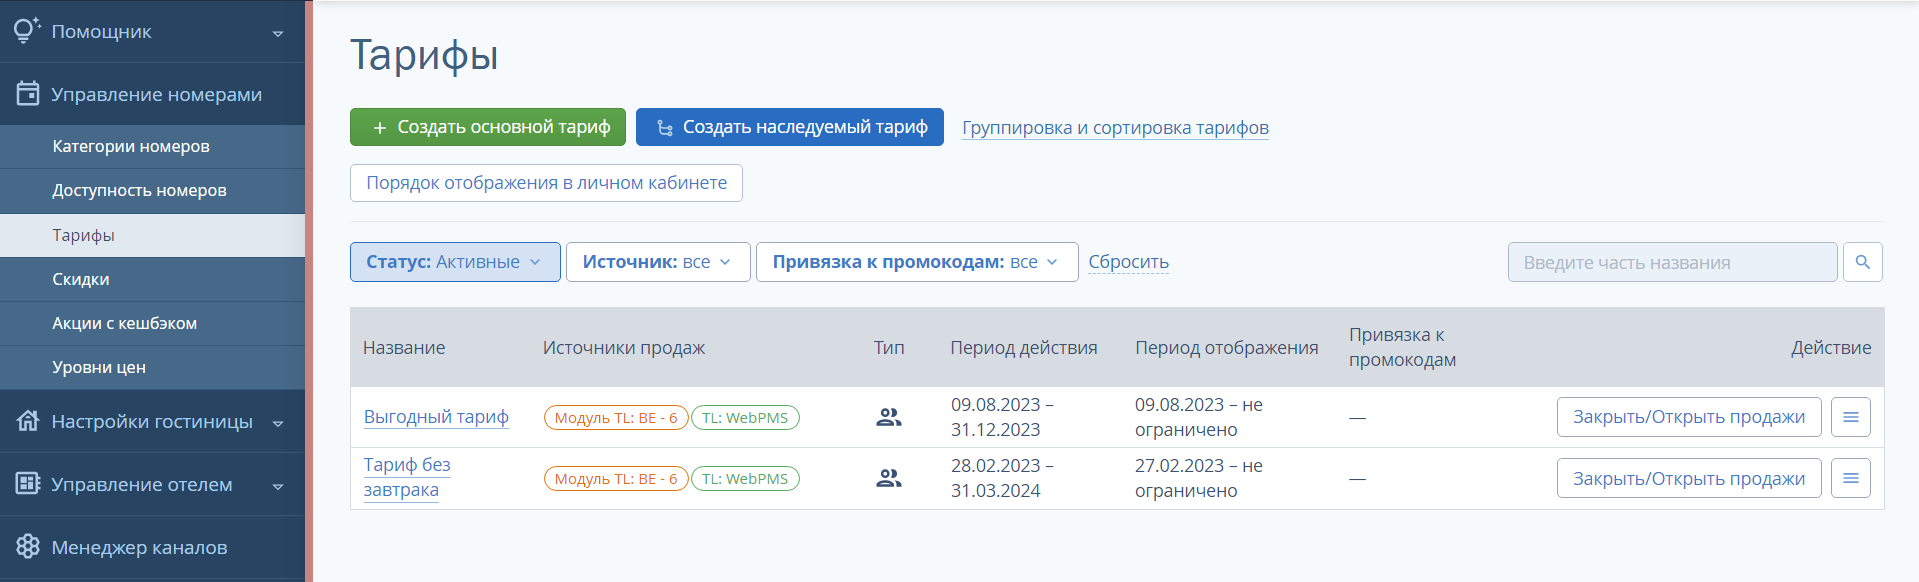This screenshot has height=582, width=1919.
Task: Open Менеджер каналов sidebar section
Action: [x=152, y=547]
